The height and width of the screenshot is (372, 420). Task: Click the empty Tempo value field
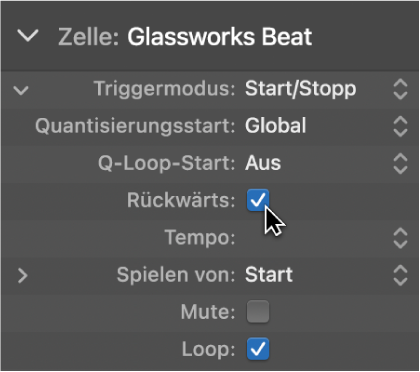[x=315, y=238]
